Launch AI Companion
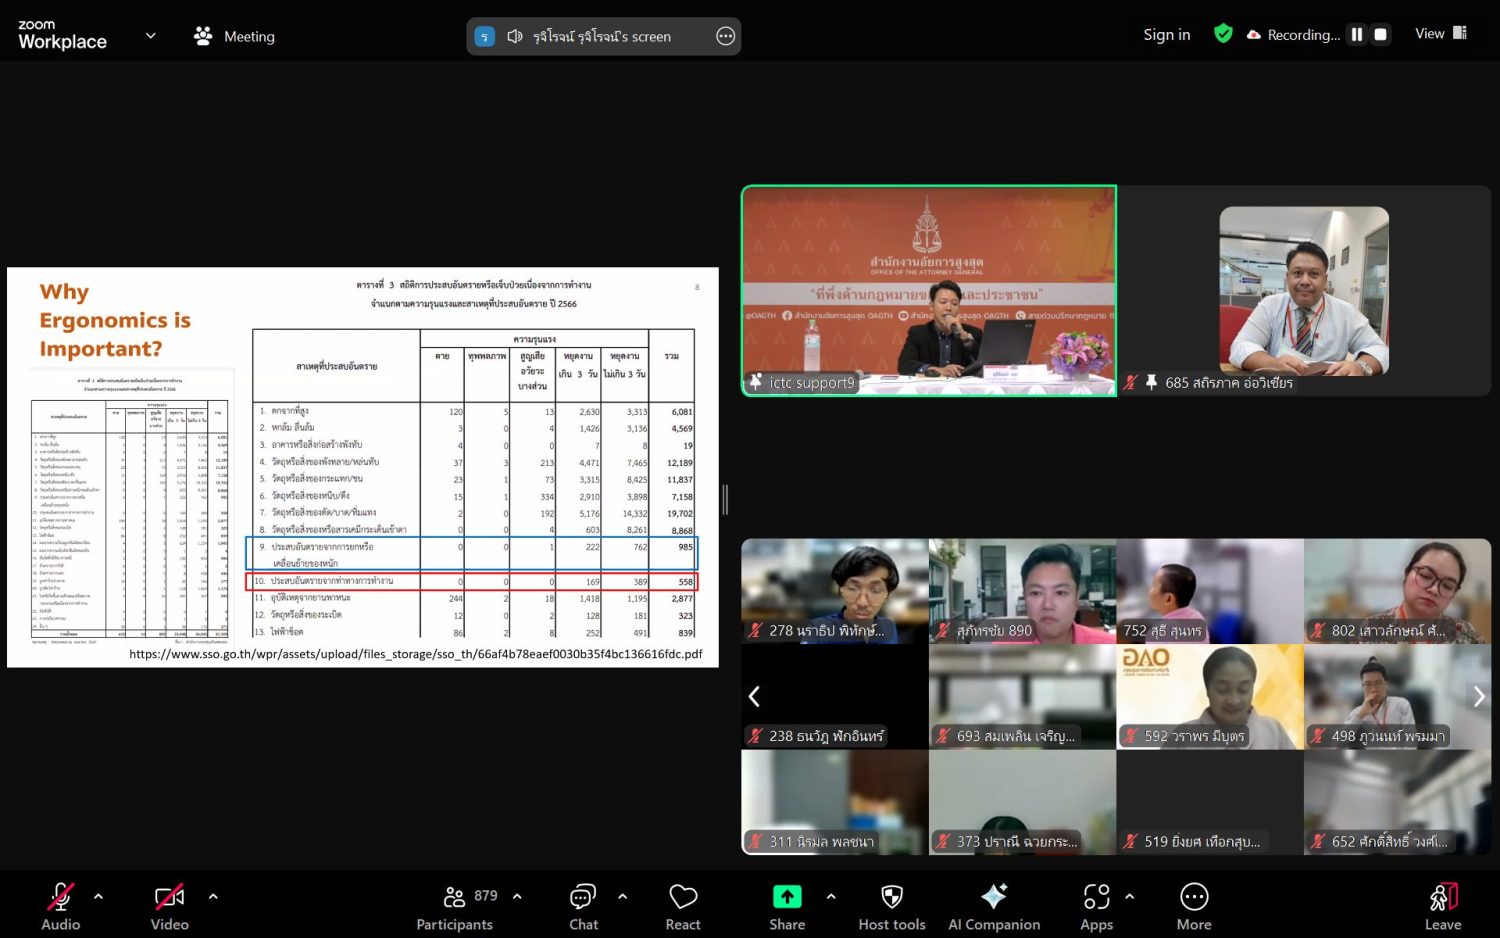 994,906
